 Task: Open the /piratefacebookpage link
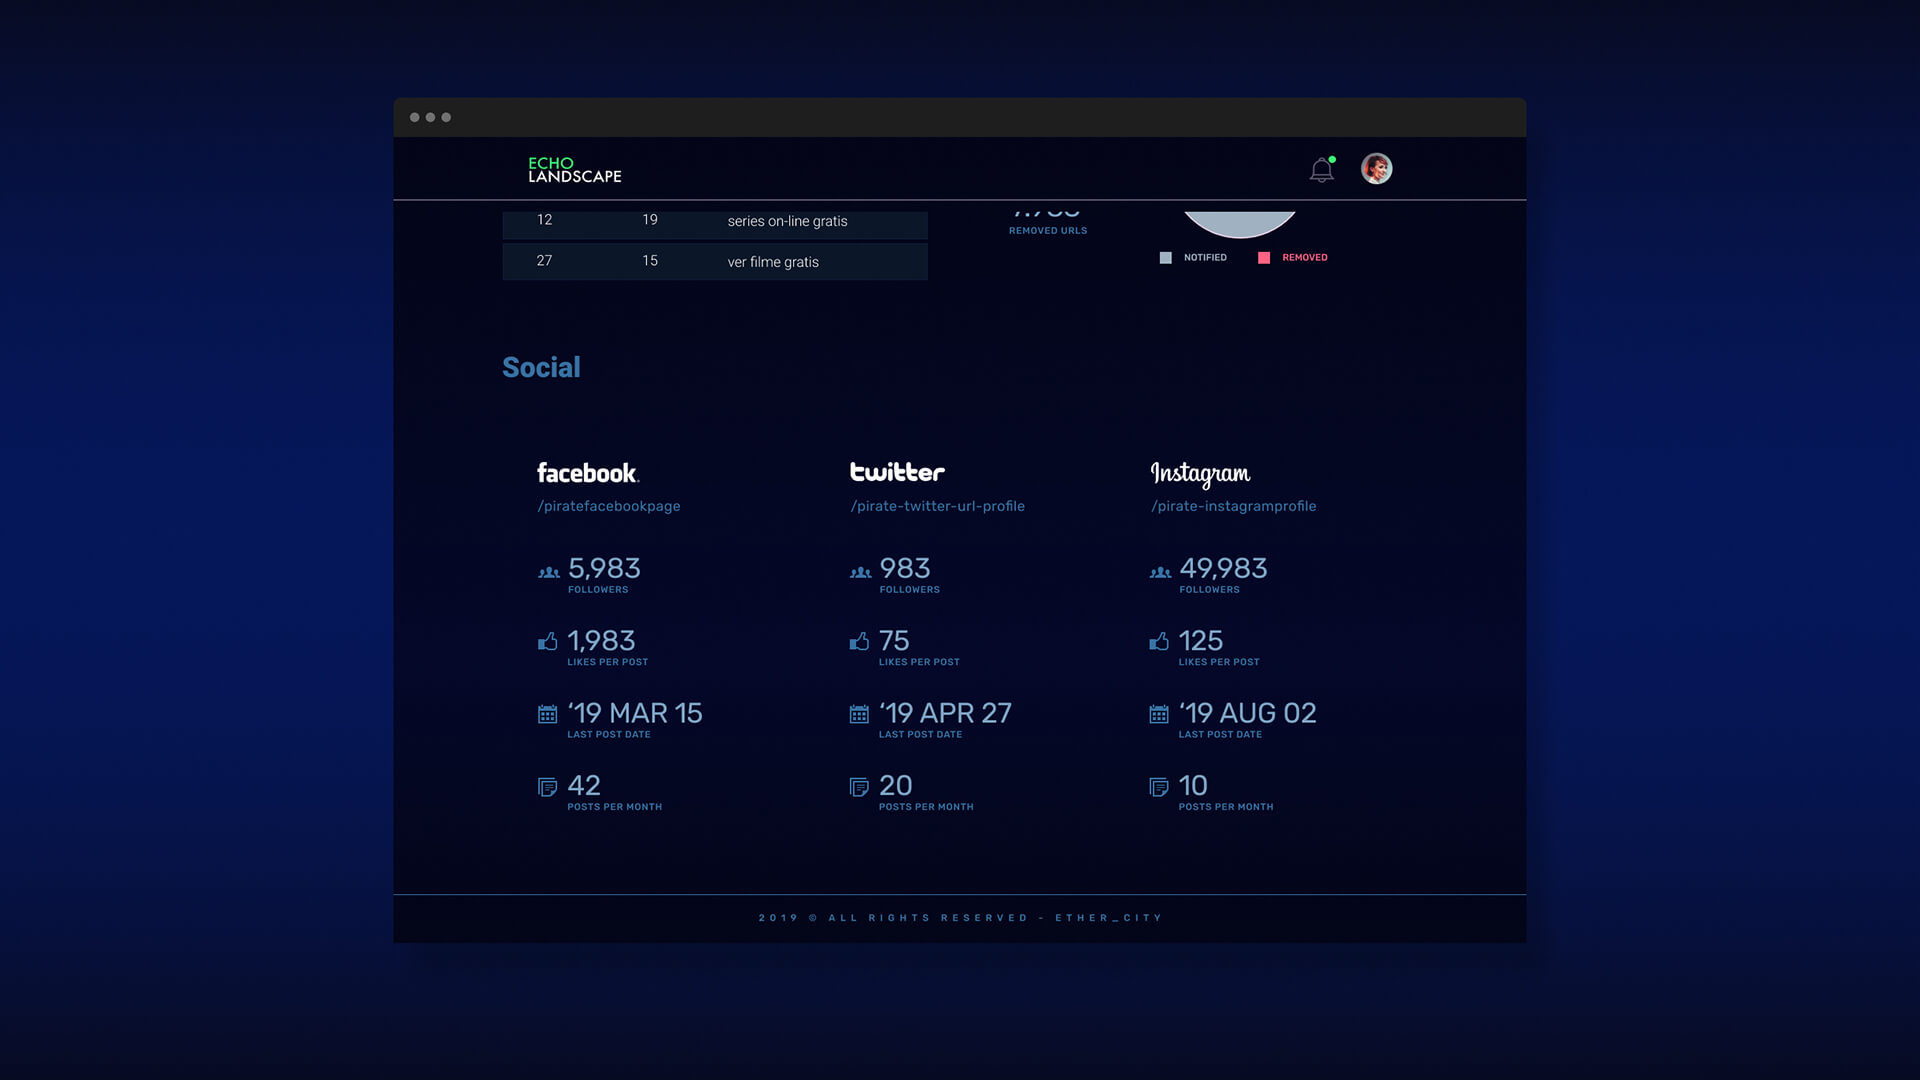(609, 506)
